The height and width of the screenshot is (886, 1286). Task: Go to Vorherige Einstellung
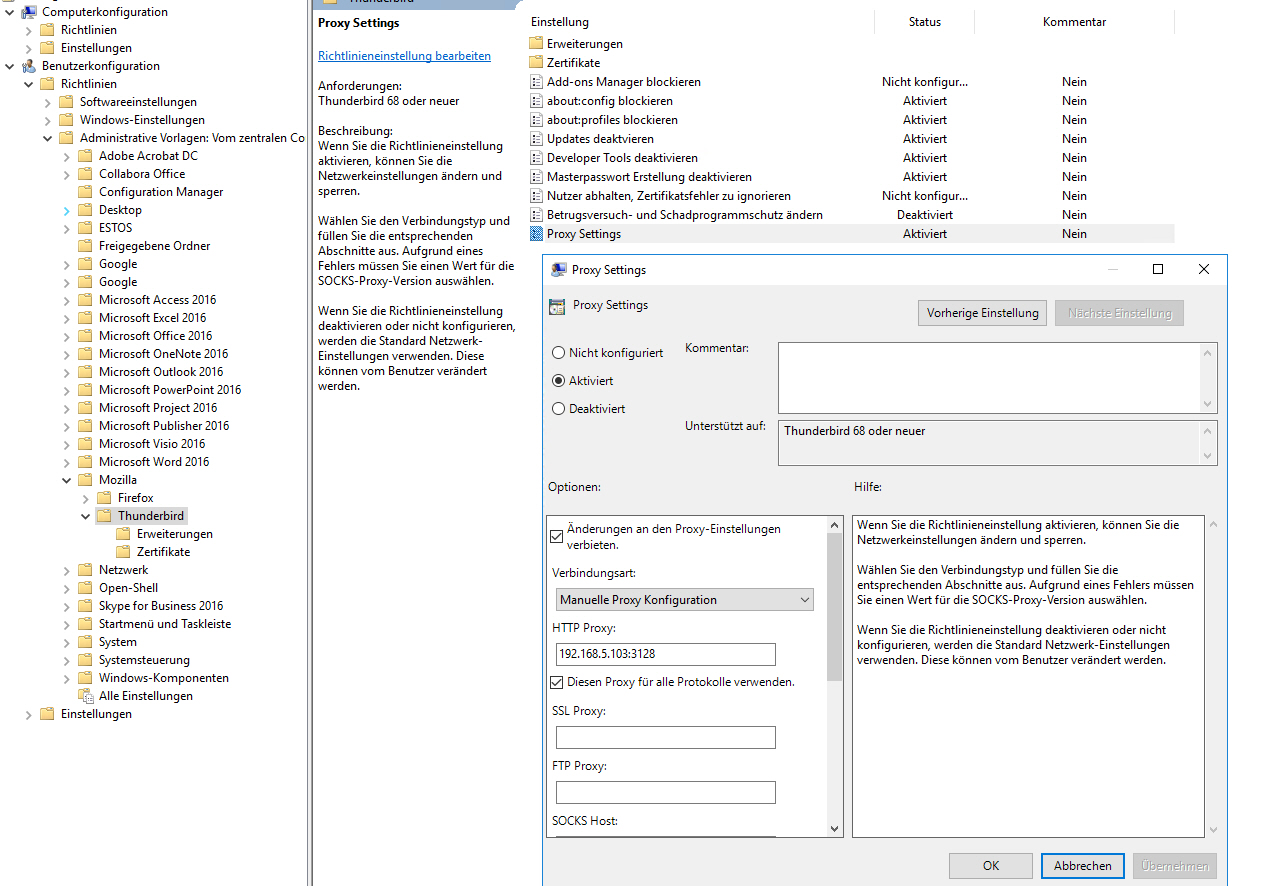982,313
